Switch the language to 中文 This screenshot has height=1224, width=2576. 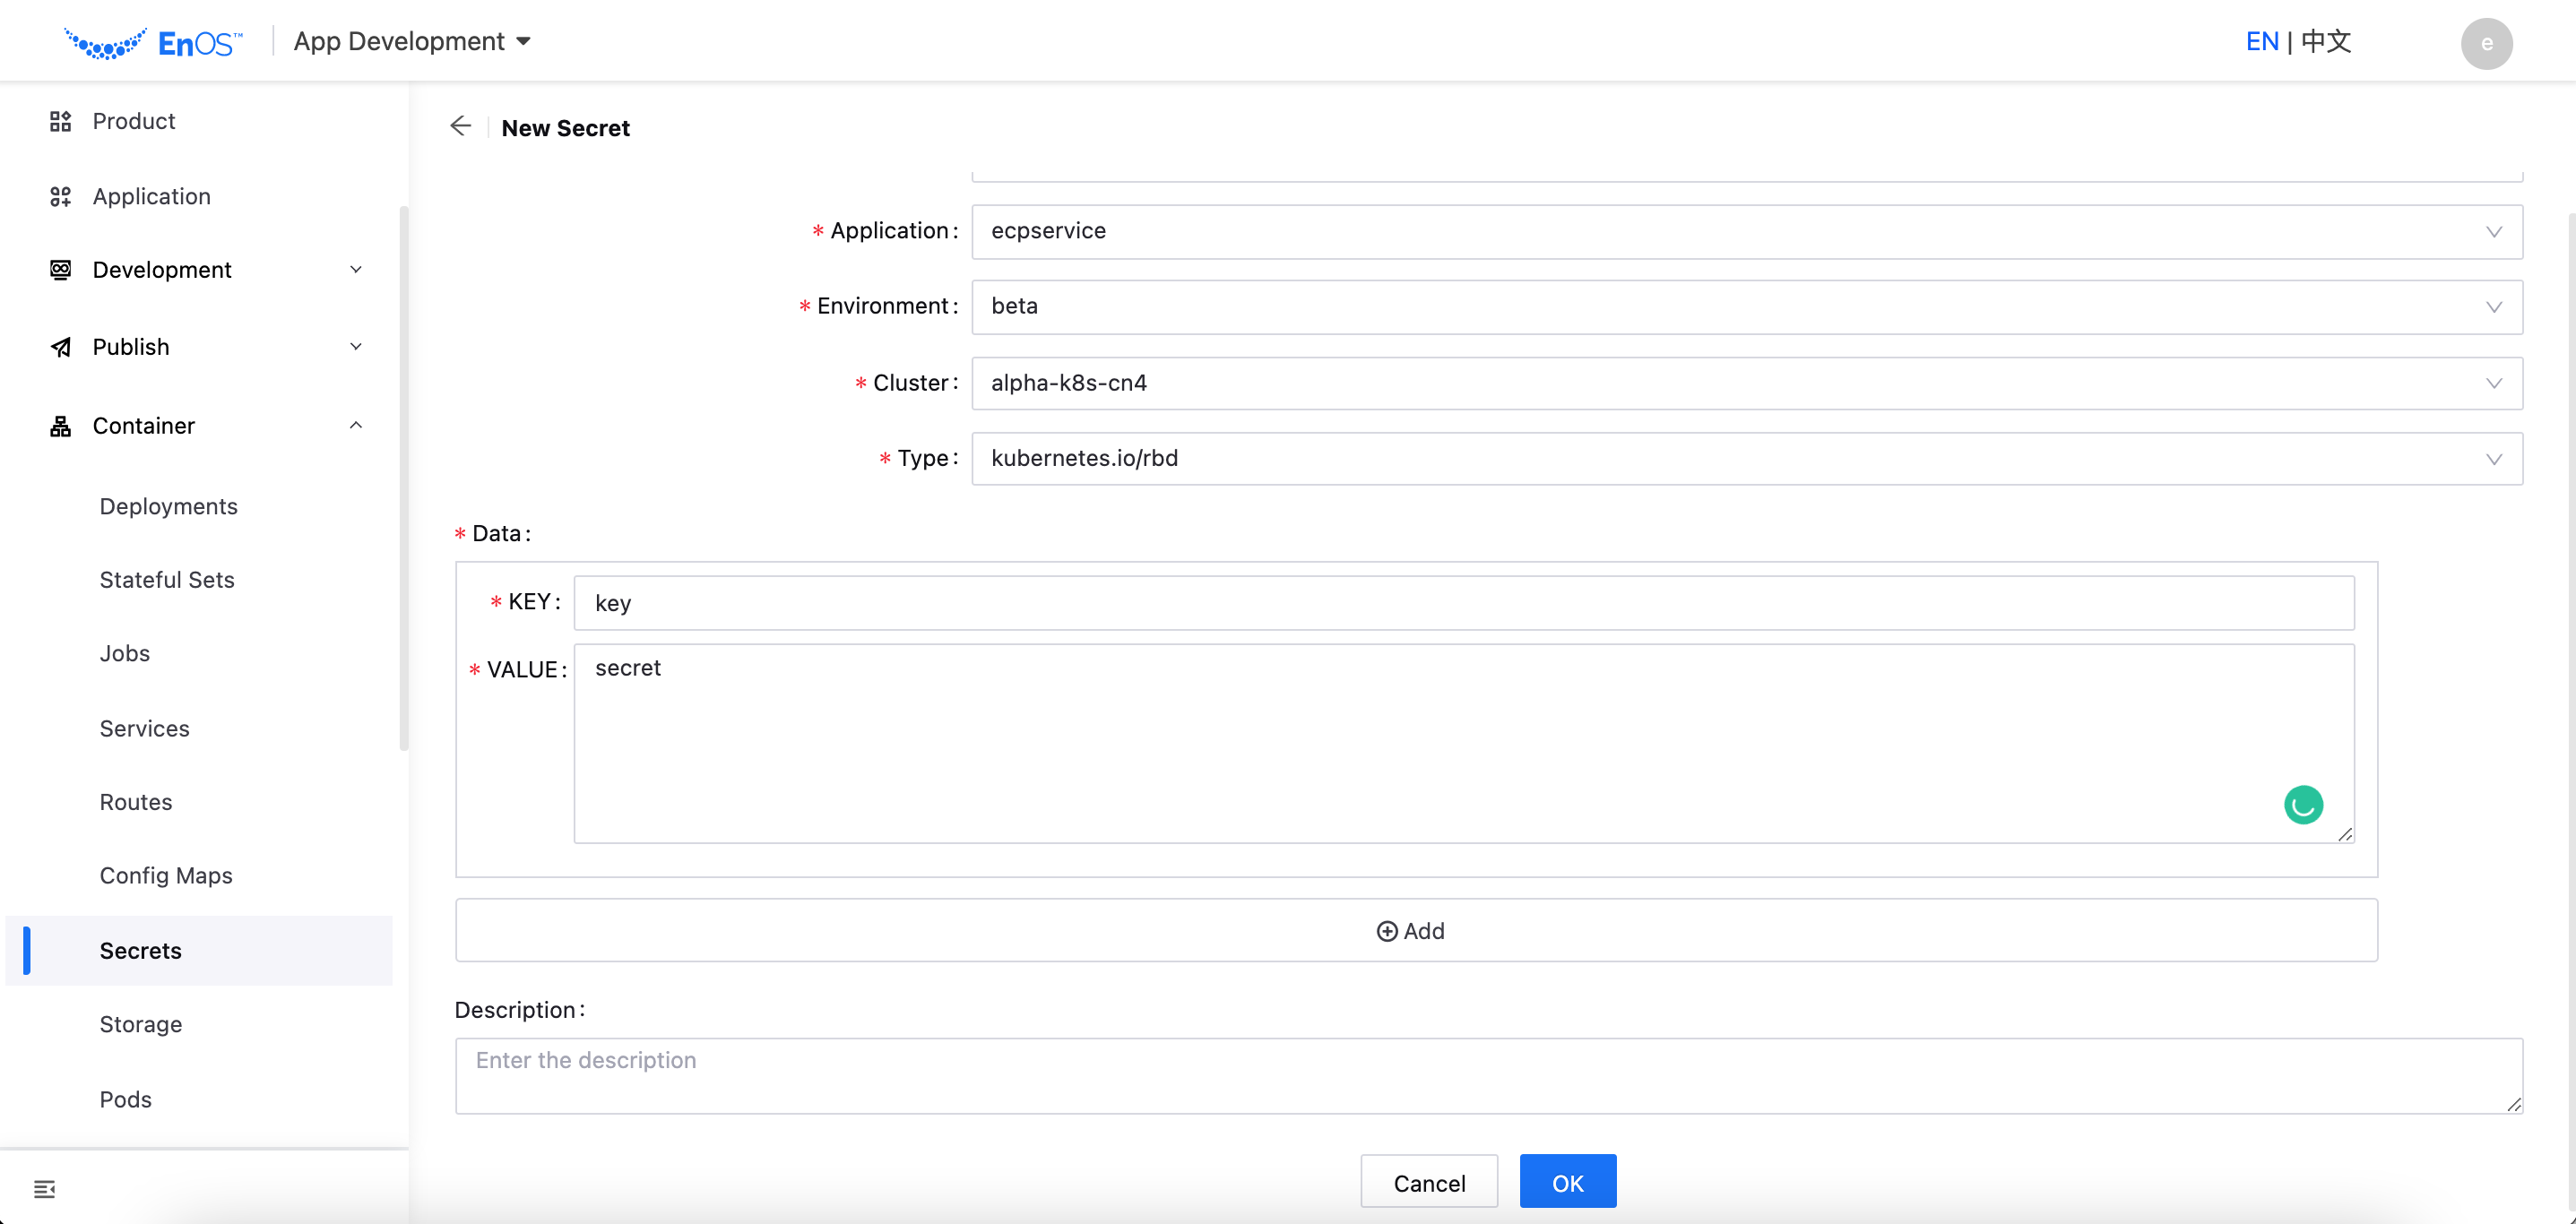[2325, 42]
